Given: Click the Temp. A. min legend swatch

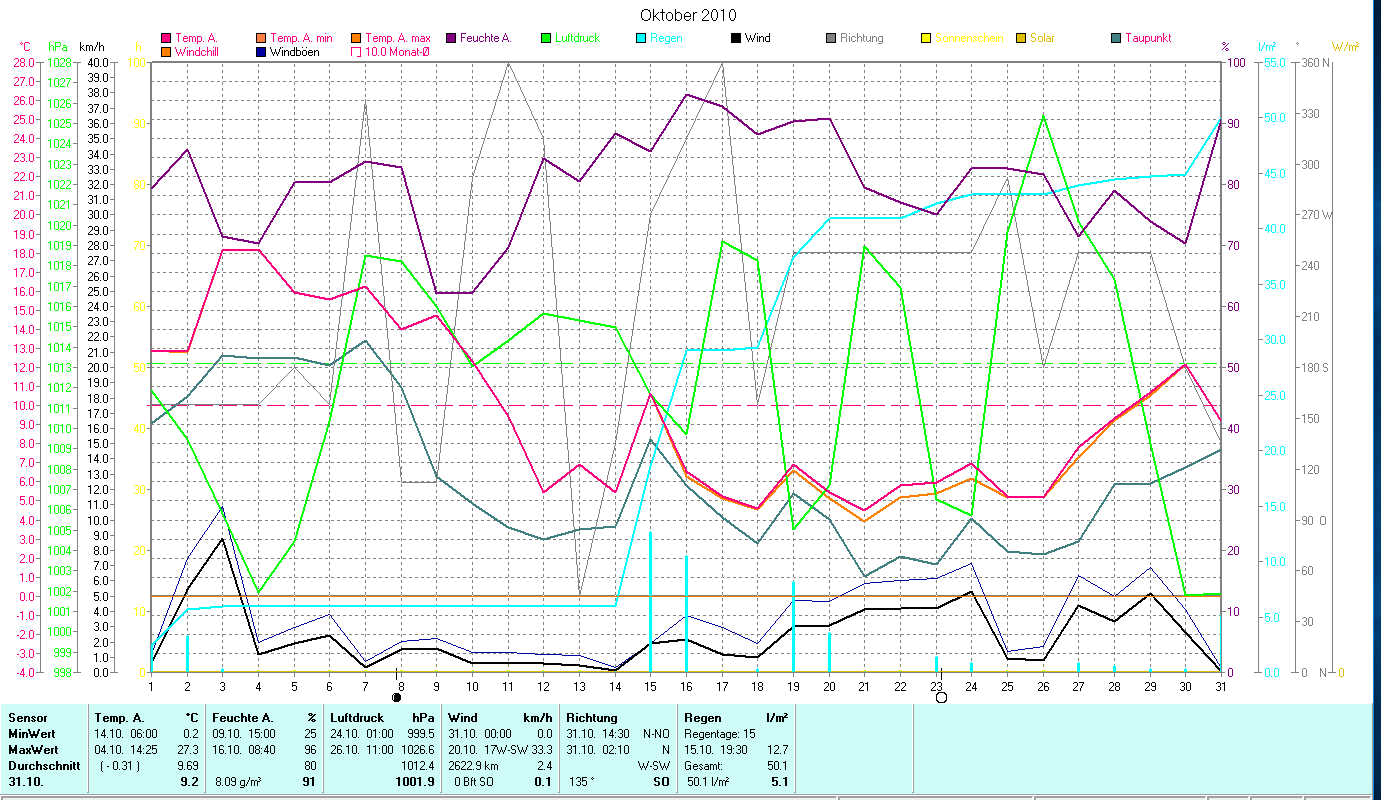Looking at the screenshot, I should pos(262,38).
